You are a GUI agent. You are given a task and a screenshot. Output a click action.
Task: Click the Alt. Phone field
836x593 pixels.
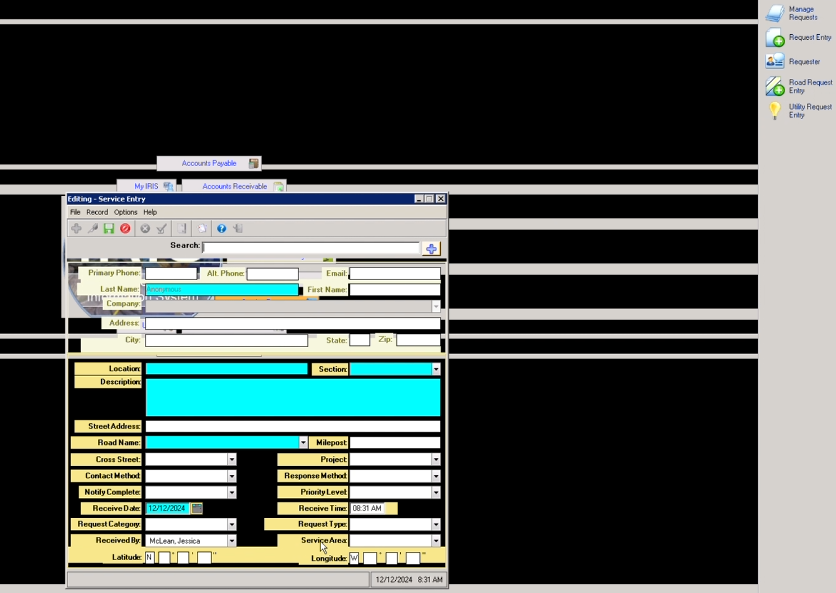click(x=272, y=274)
